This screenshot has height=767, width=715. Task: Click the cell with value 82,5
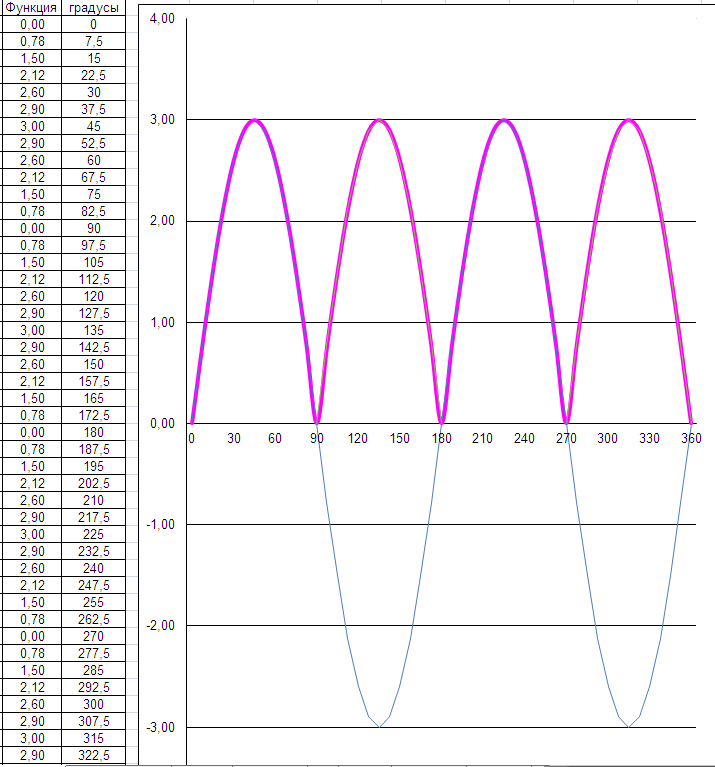[93, 211]
